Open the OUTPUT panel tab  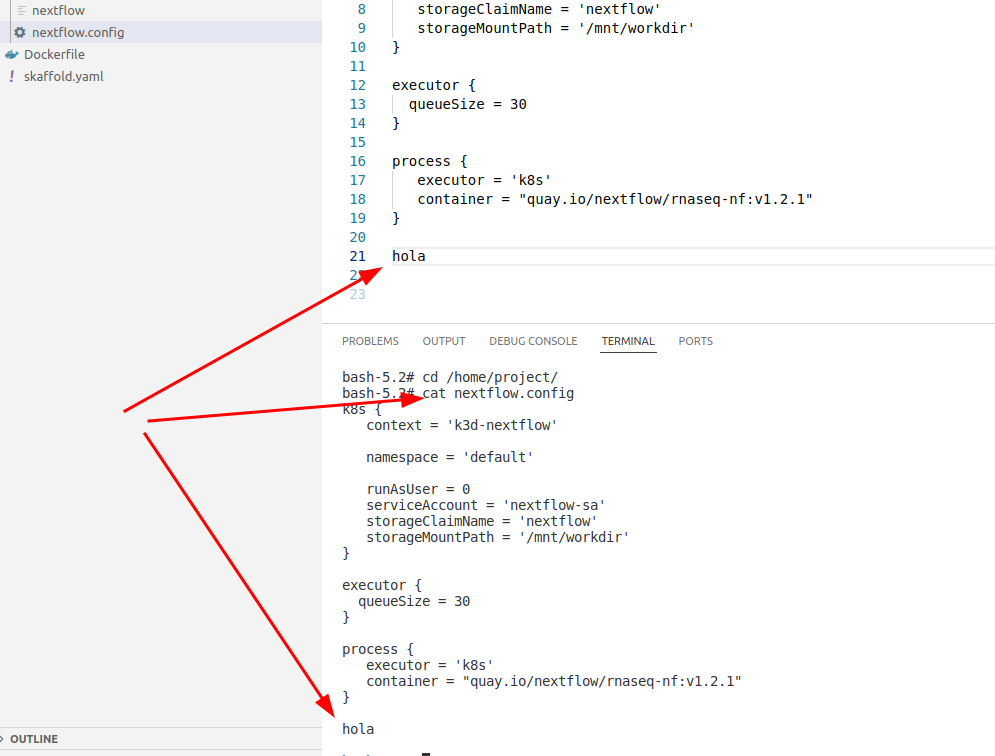pos(444,341)
